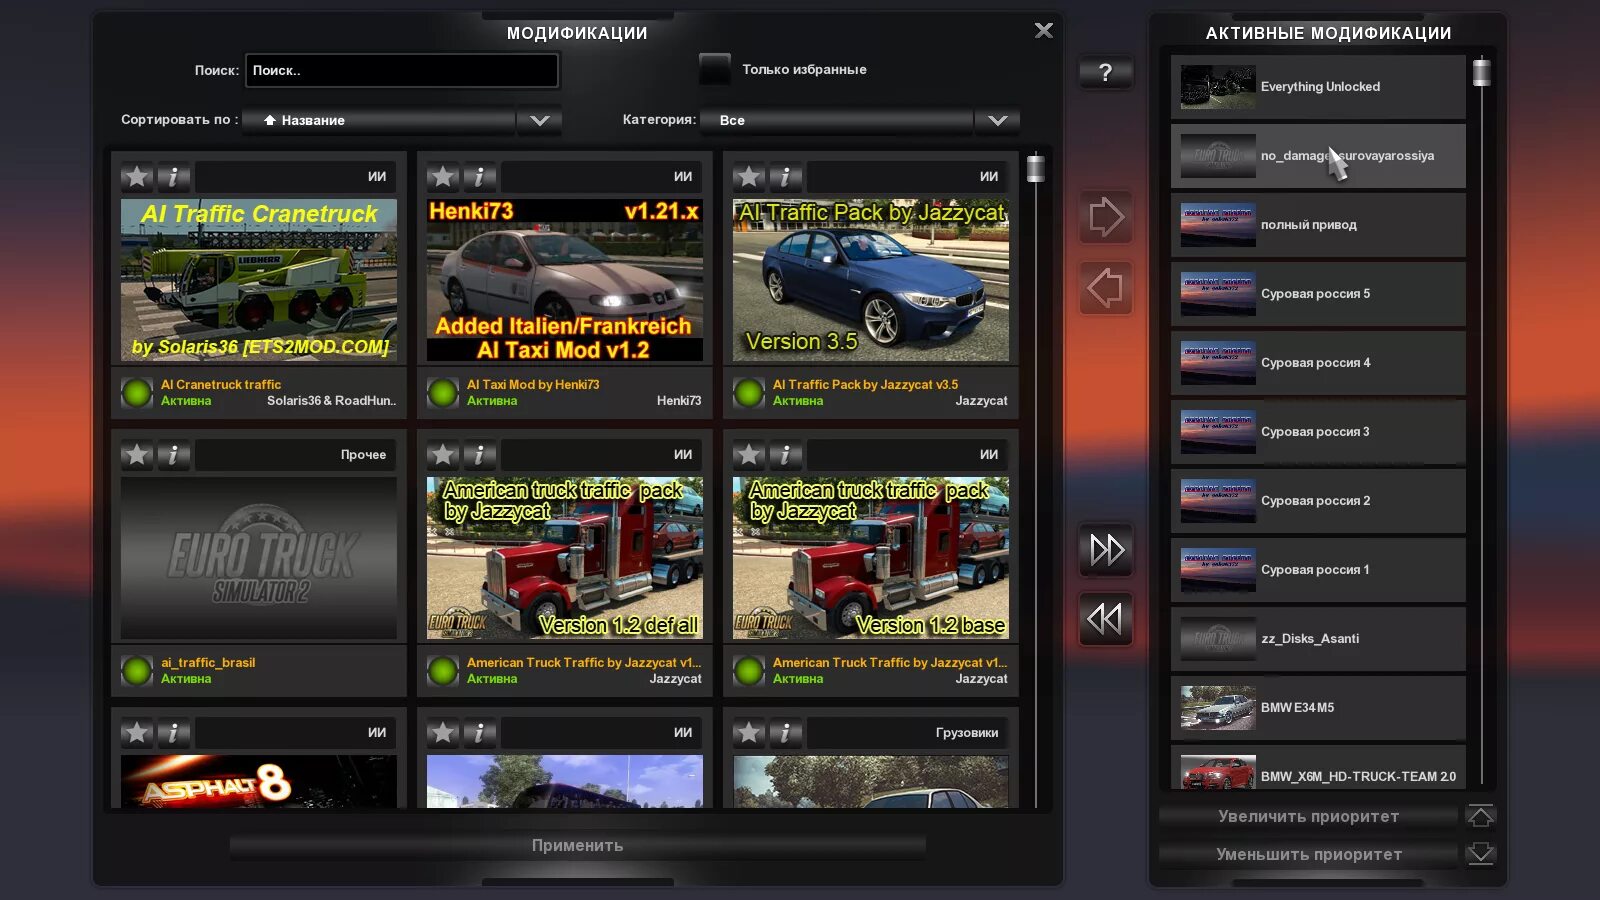Open info for AI Traffic Pack by Jazzycat
Image resolution: width=1600 pixels, height=900 pixels.
tap(785, 177)
